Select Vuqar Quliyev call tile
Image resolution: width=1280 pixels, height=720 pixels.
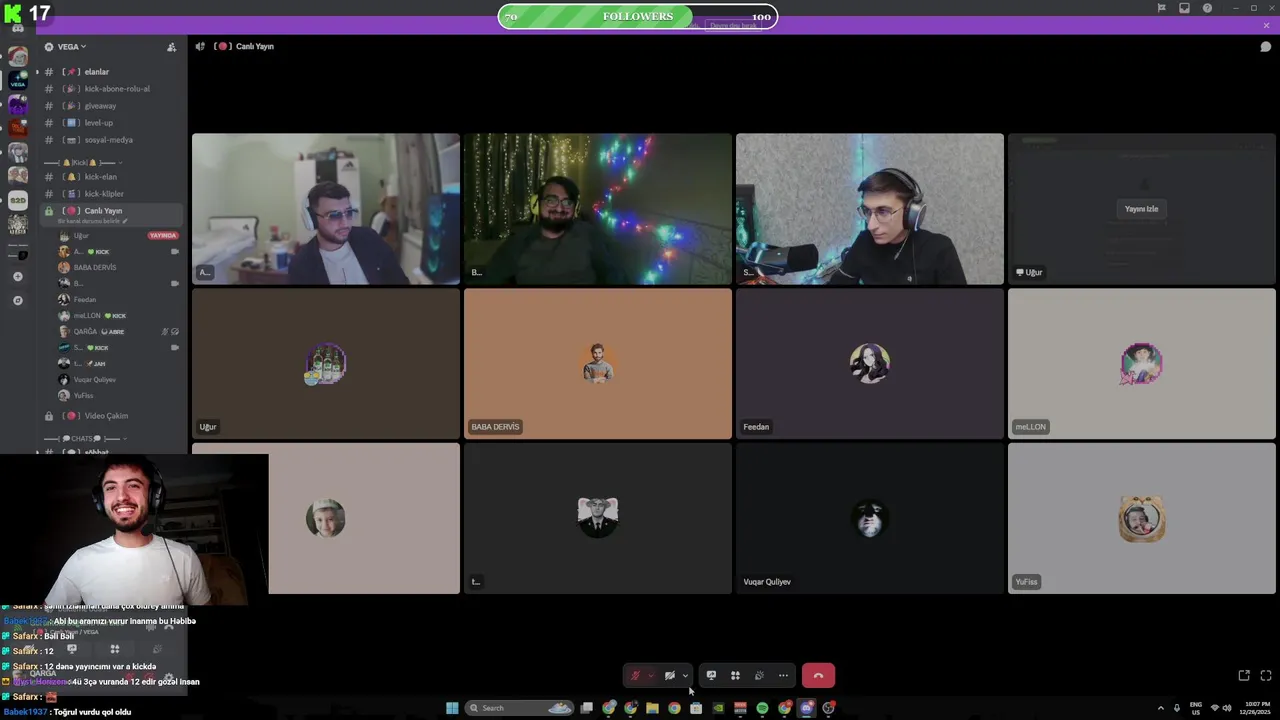(870, 519)
